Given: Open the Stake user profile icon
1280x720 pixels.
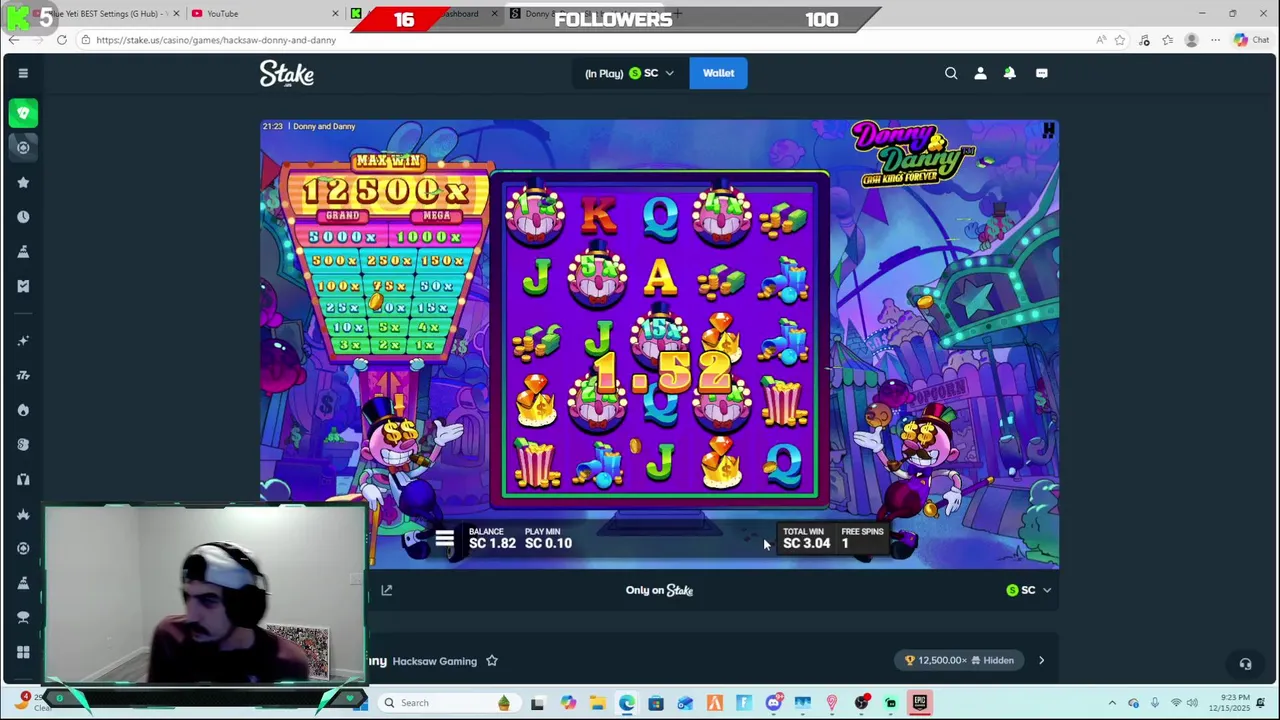Looking at the screenshot, I should (980, 73).
